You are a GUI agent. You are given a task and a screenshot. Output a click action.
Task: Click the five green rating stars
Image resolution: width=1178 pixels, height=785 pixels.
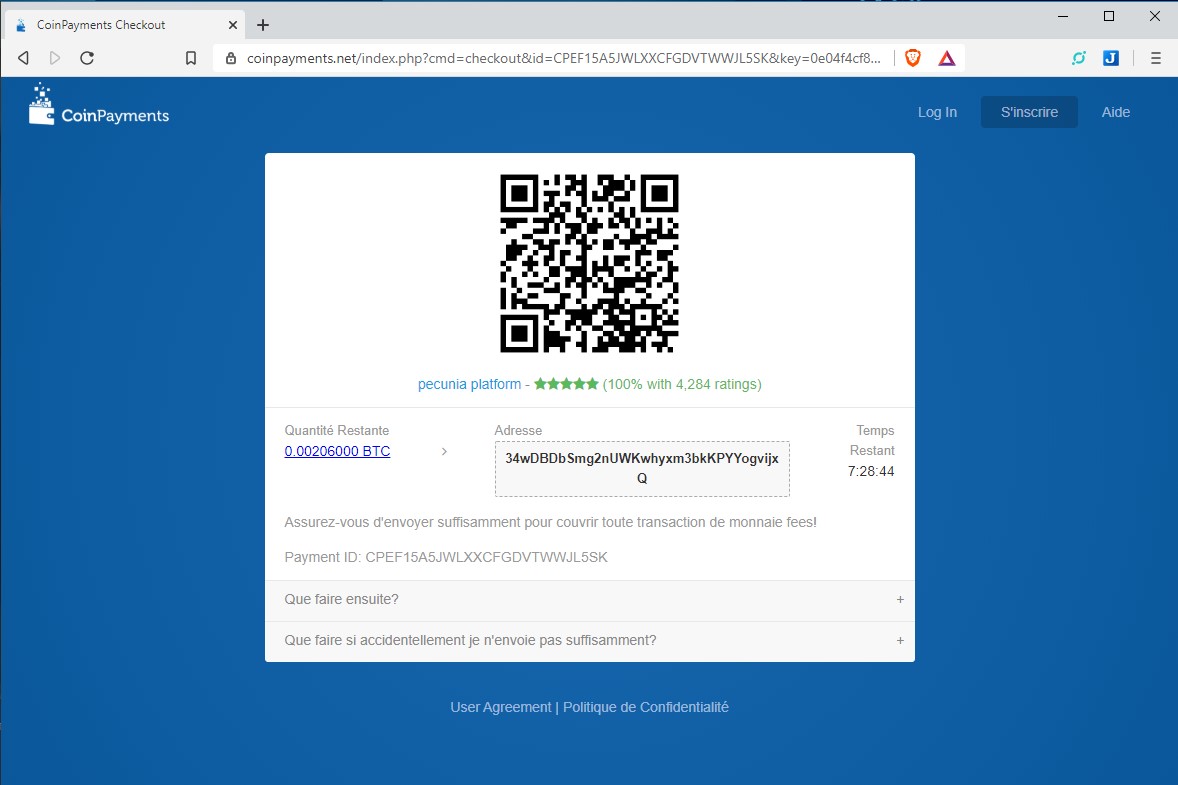click(x=566, y=384)
